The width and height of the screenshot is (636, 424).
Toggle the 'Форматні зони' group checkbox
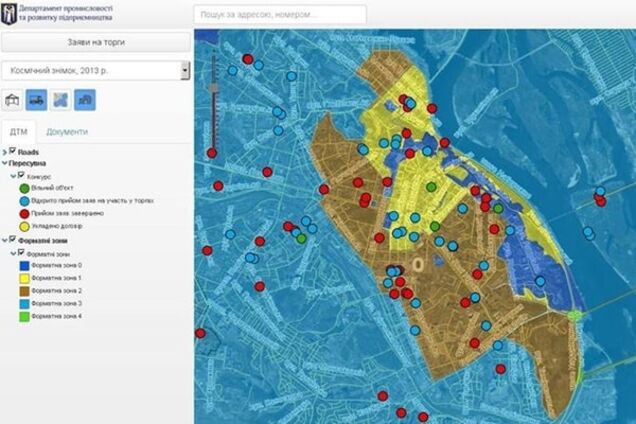[x=13, y=240]
